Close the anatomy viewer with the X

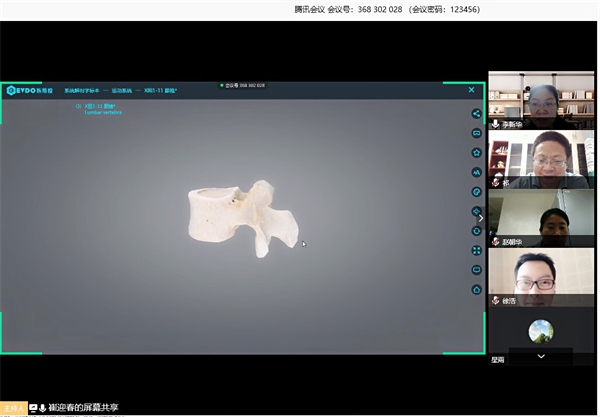pyautogui.click(x=472, y=90)
